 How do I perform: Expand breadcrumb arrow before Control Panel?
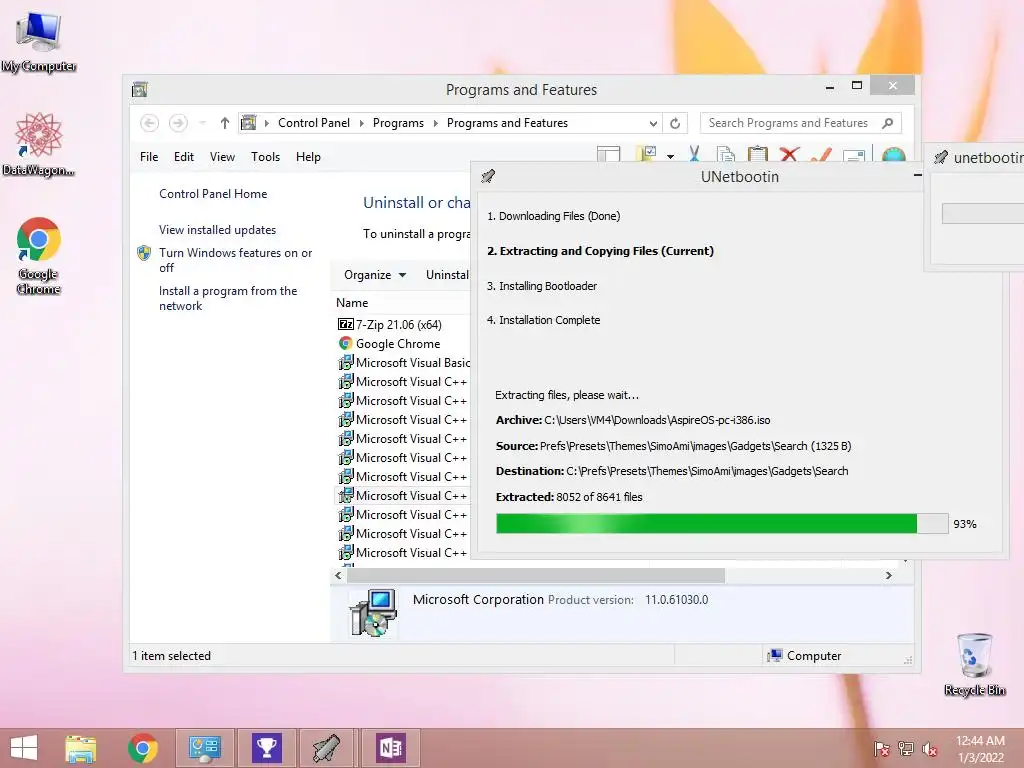click(x=266, y=123)
